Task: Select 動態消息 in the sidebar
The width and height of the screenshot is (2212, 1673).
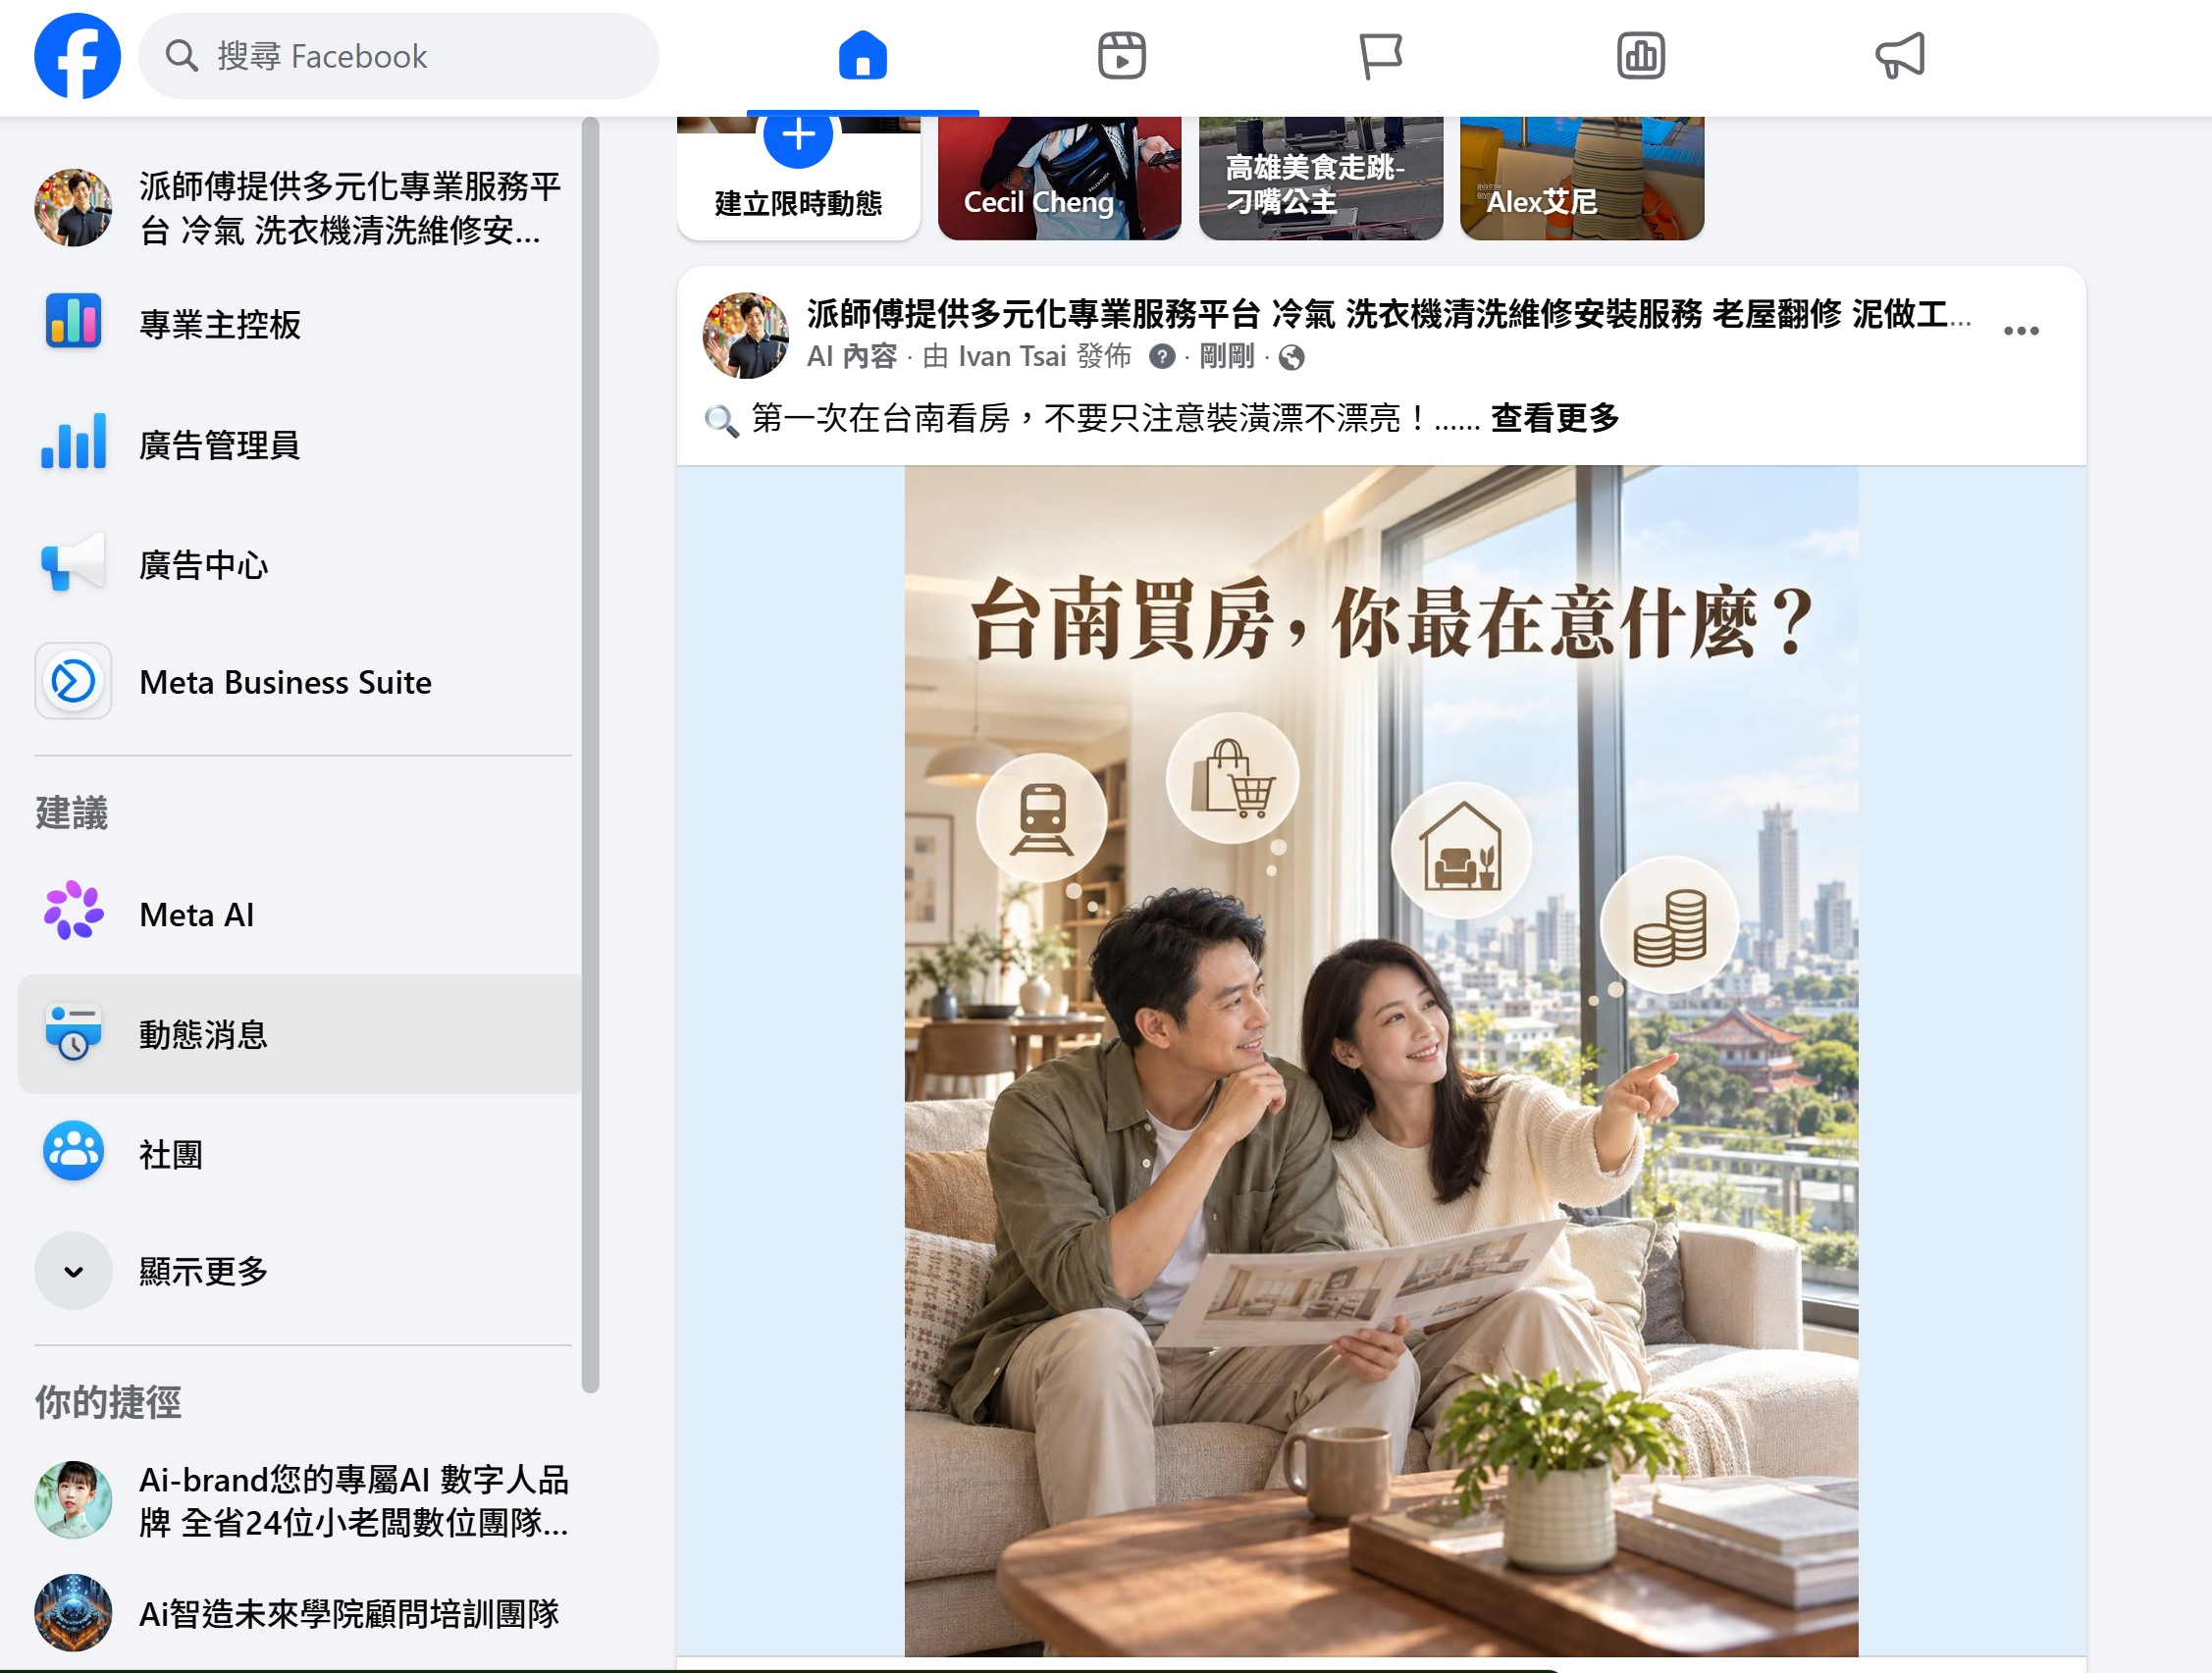Action: tap(299, 1034)
